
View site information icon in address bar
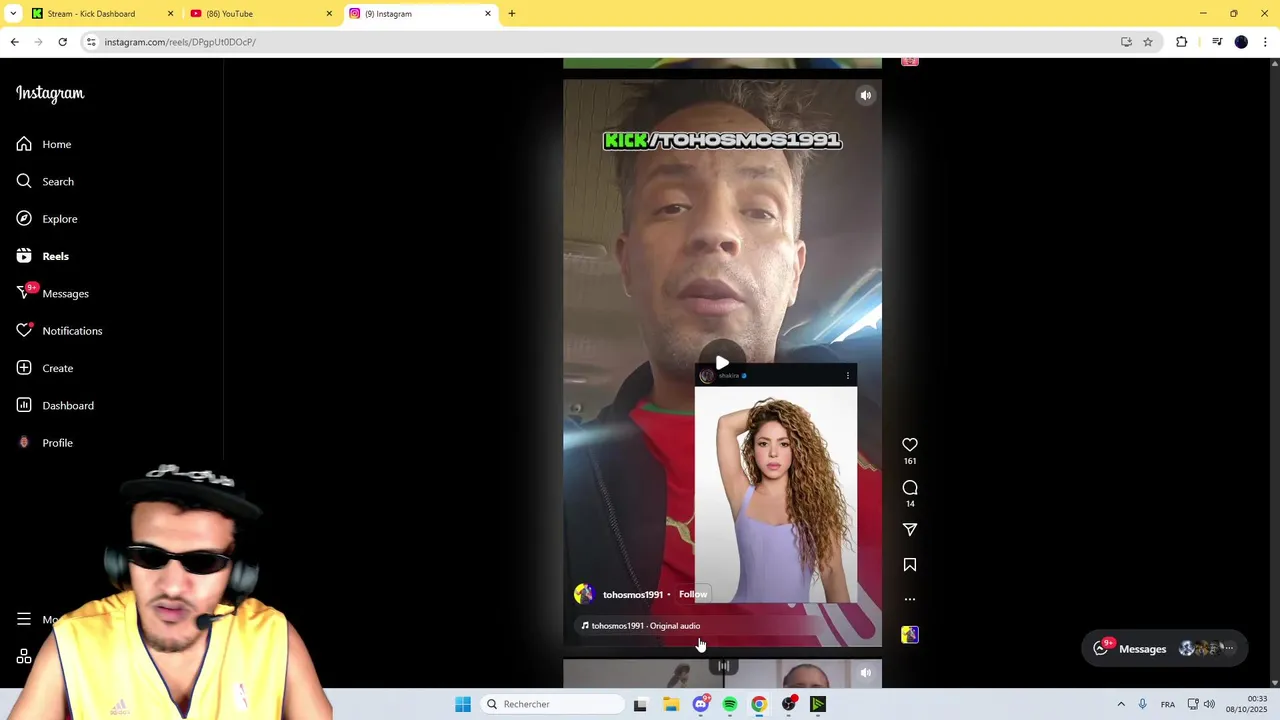pyautogui.click(x=91, y=42)
